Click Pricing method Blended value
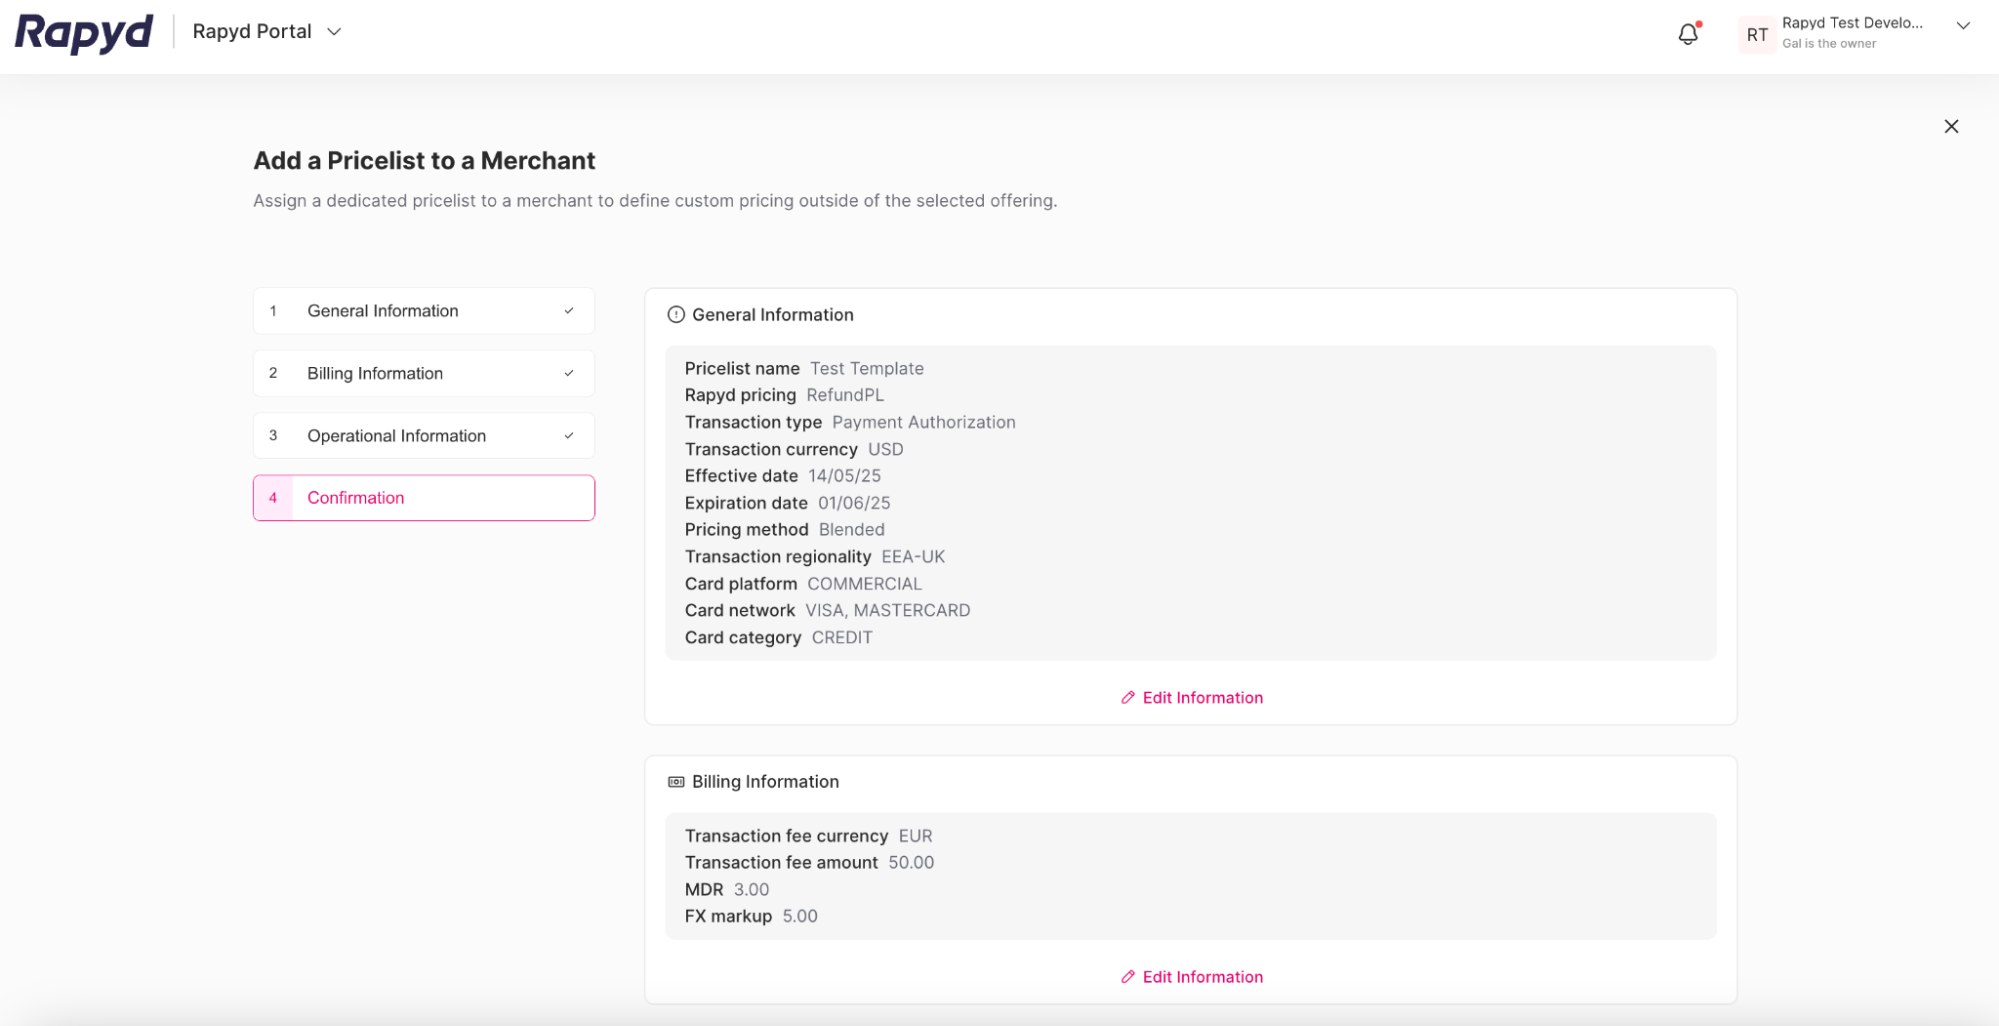The width and height of the screenshot is (1999, 1026). [852, 530]
